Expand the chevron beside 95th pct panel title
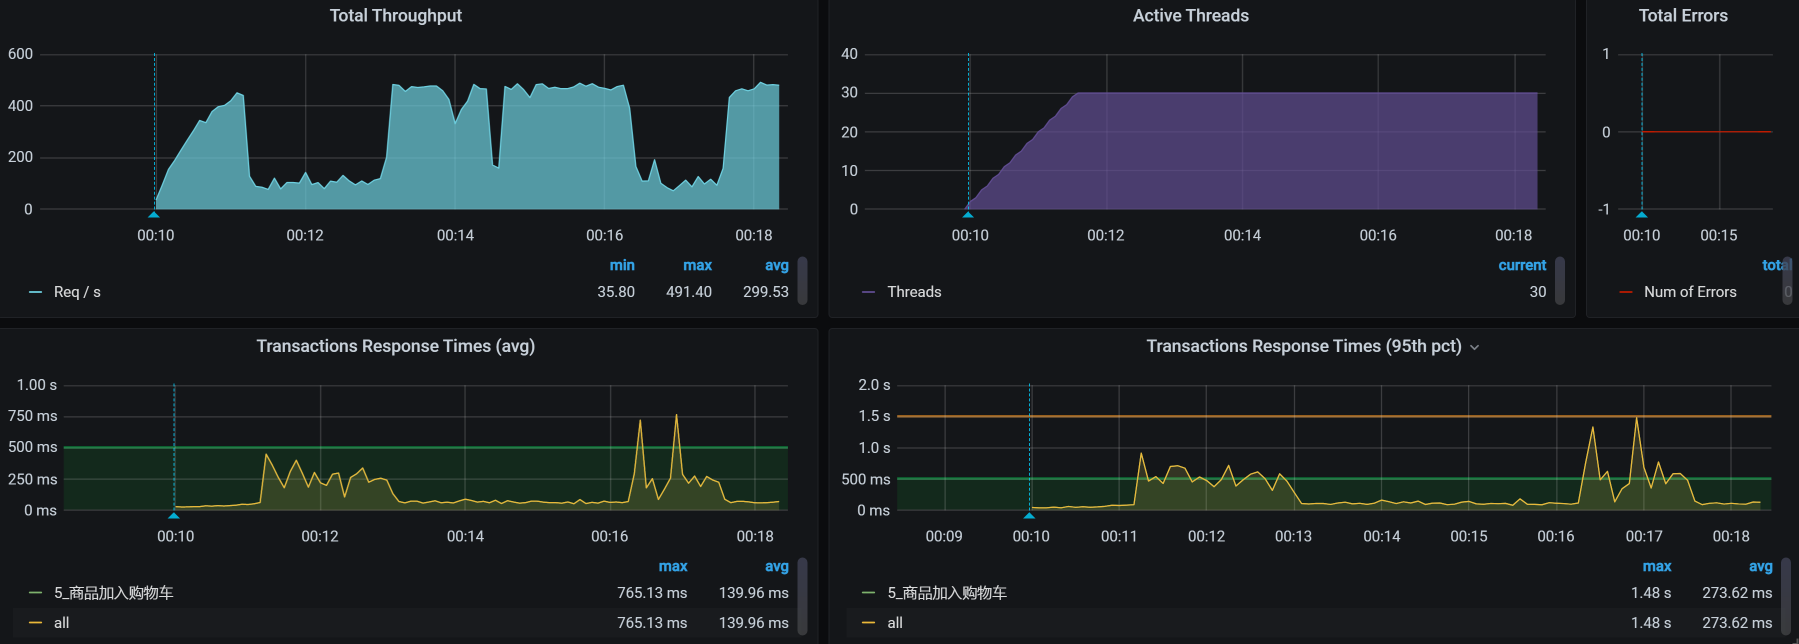 [x=1474, y=347]
